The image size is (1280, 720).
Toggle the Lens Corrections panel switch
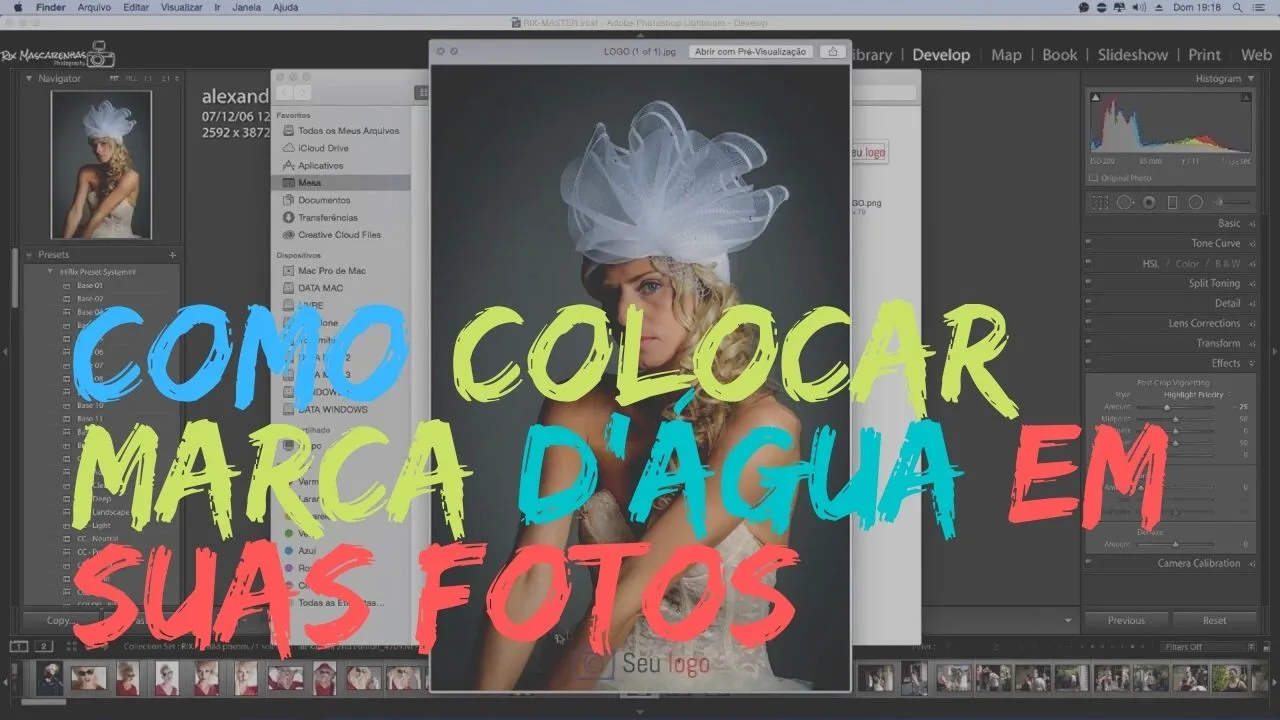pyautogui.click(x=1088, y=323)
